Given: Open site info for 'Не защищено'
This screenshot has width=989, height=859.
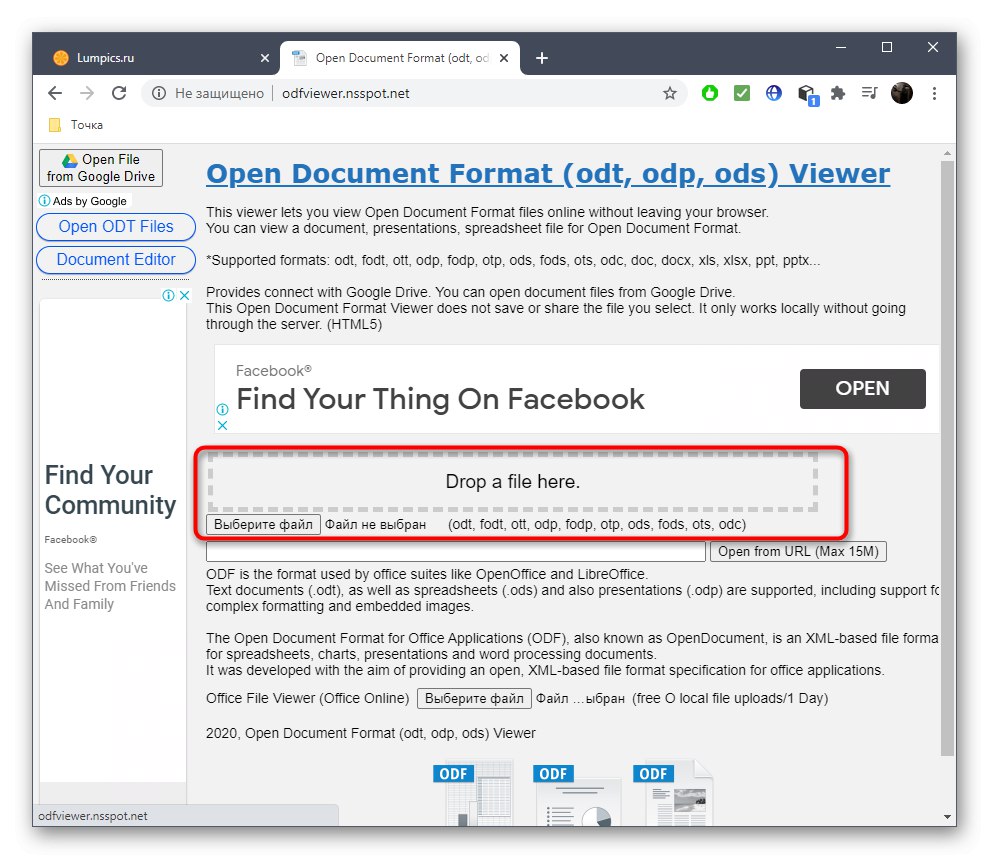Looking at the screenshot, I should click(x=159, y=93).
